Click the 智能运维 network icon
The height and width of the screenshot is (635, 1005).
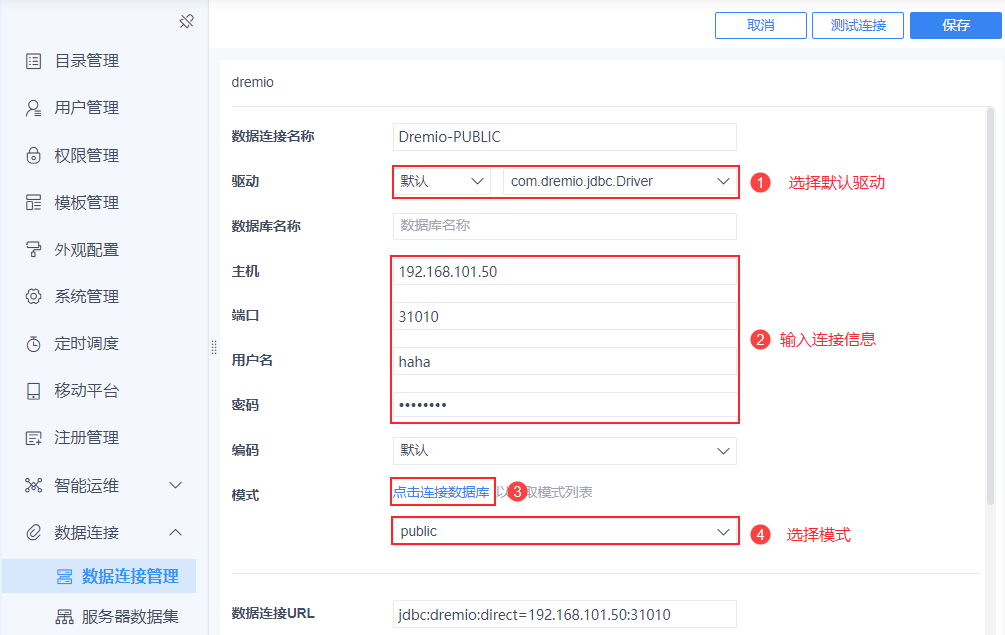[33, 485]
